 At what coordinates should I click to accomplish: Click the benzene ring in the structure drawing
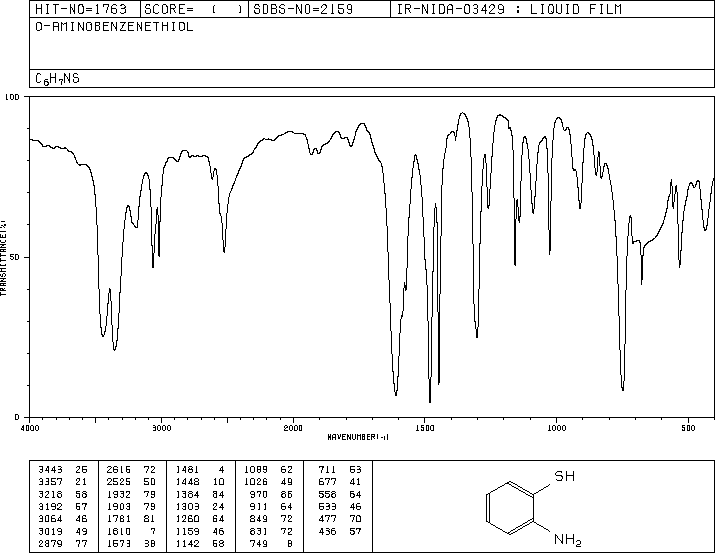[510, 507]
